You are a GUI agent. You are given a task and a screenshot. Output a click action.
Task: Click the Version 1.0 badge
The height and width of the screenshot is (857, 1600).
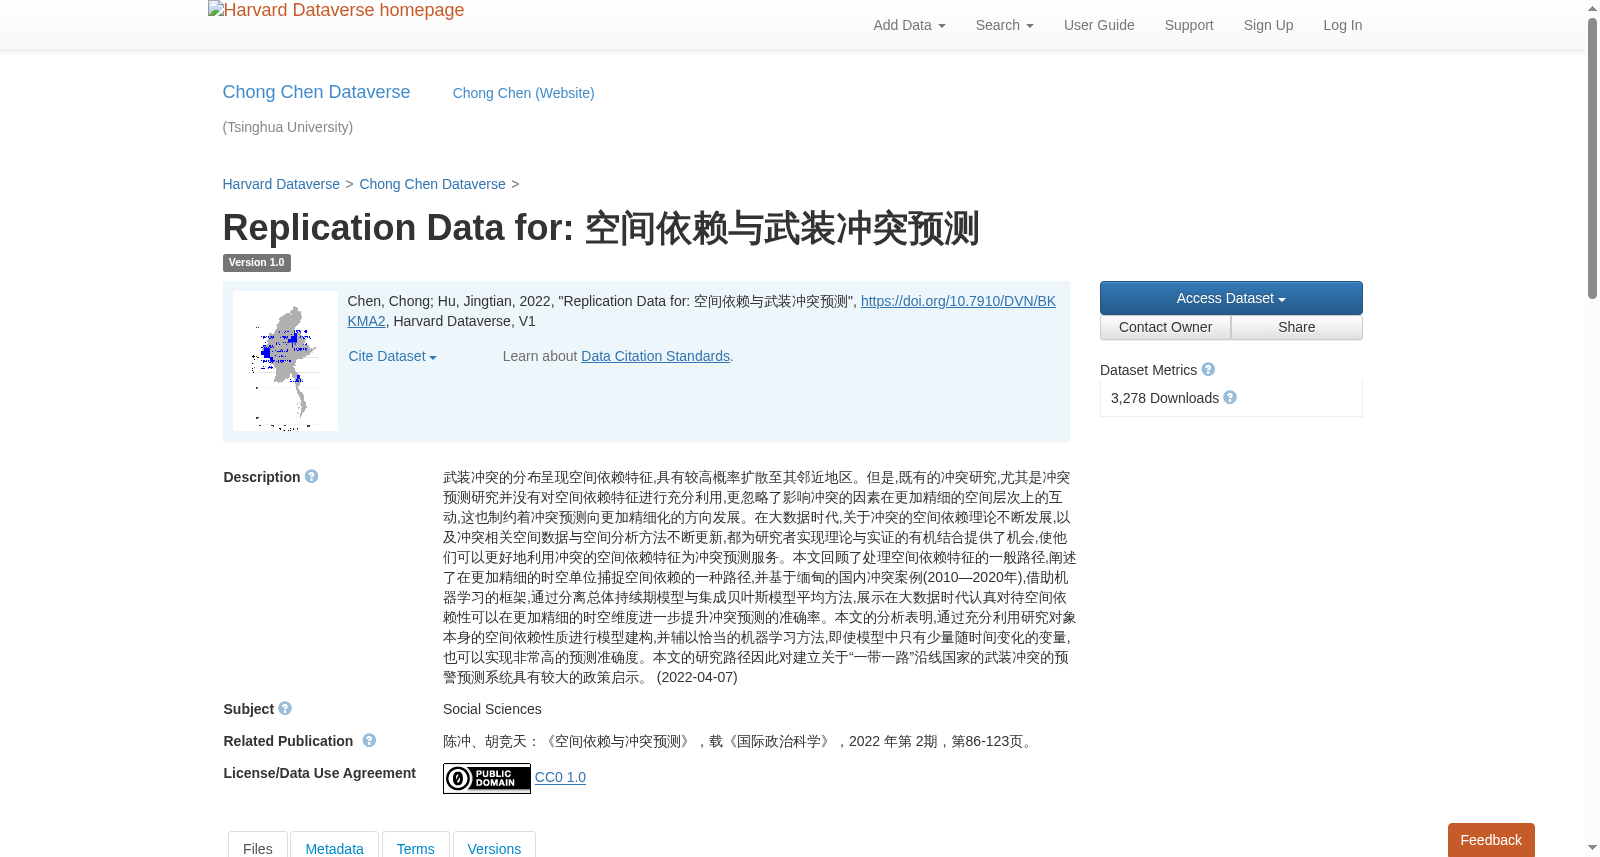point(256,263)
